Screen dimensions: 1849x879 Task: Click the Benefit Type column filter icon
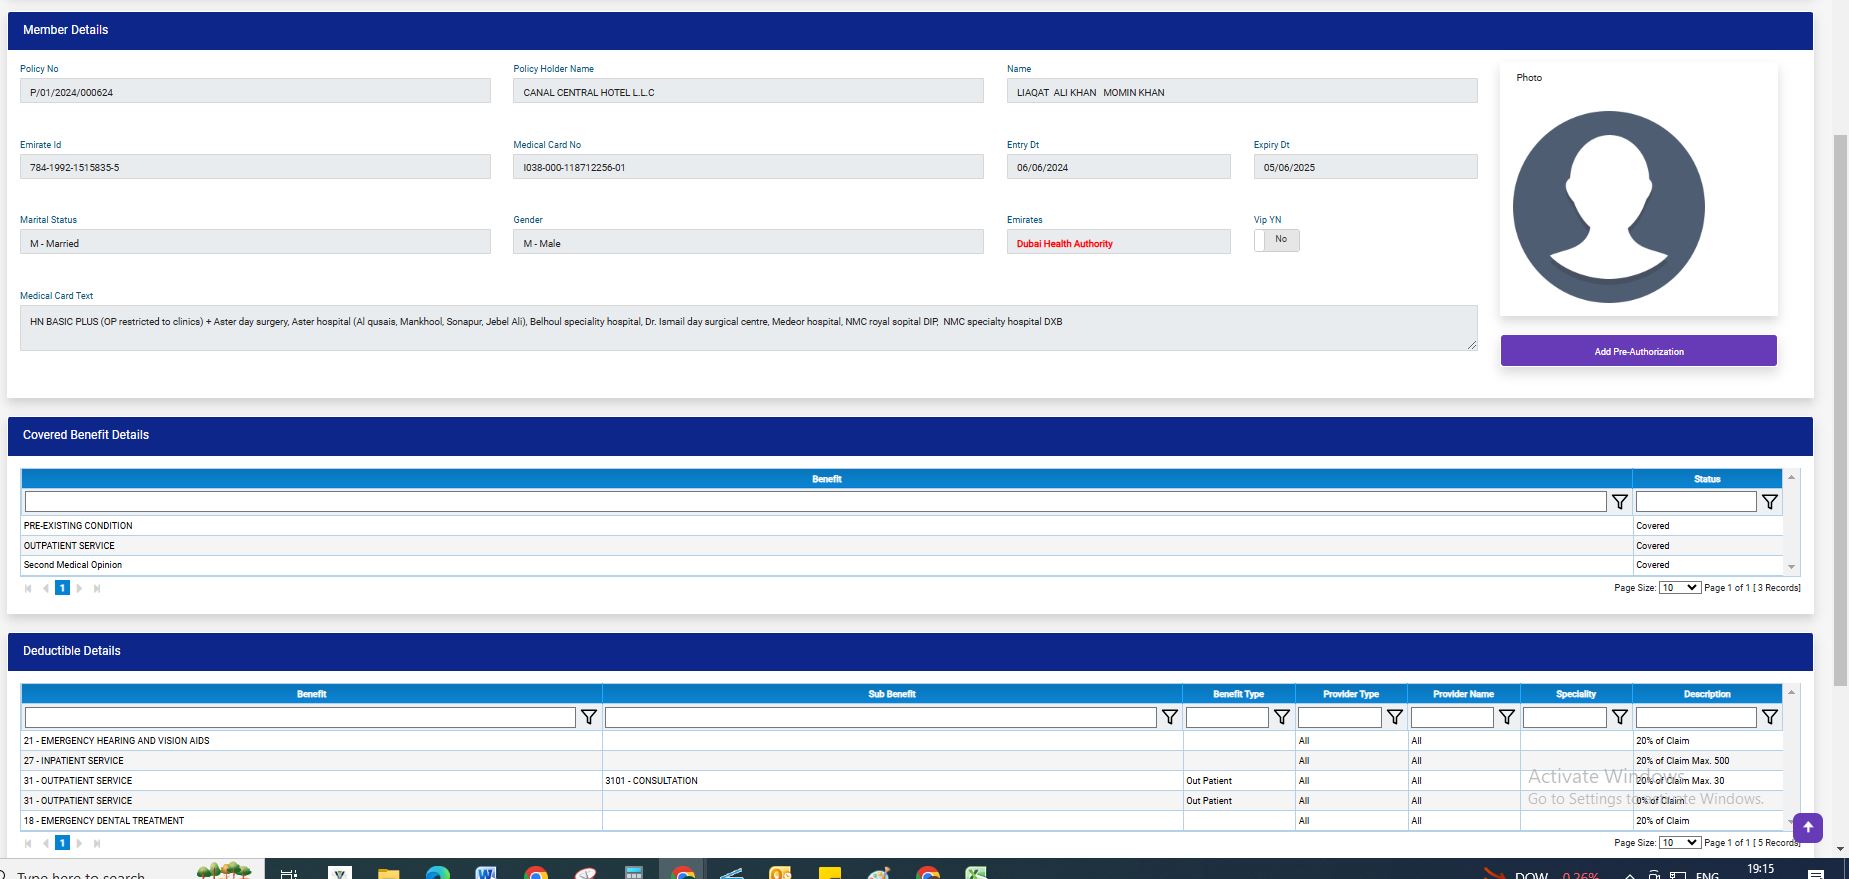point(1281,717)
